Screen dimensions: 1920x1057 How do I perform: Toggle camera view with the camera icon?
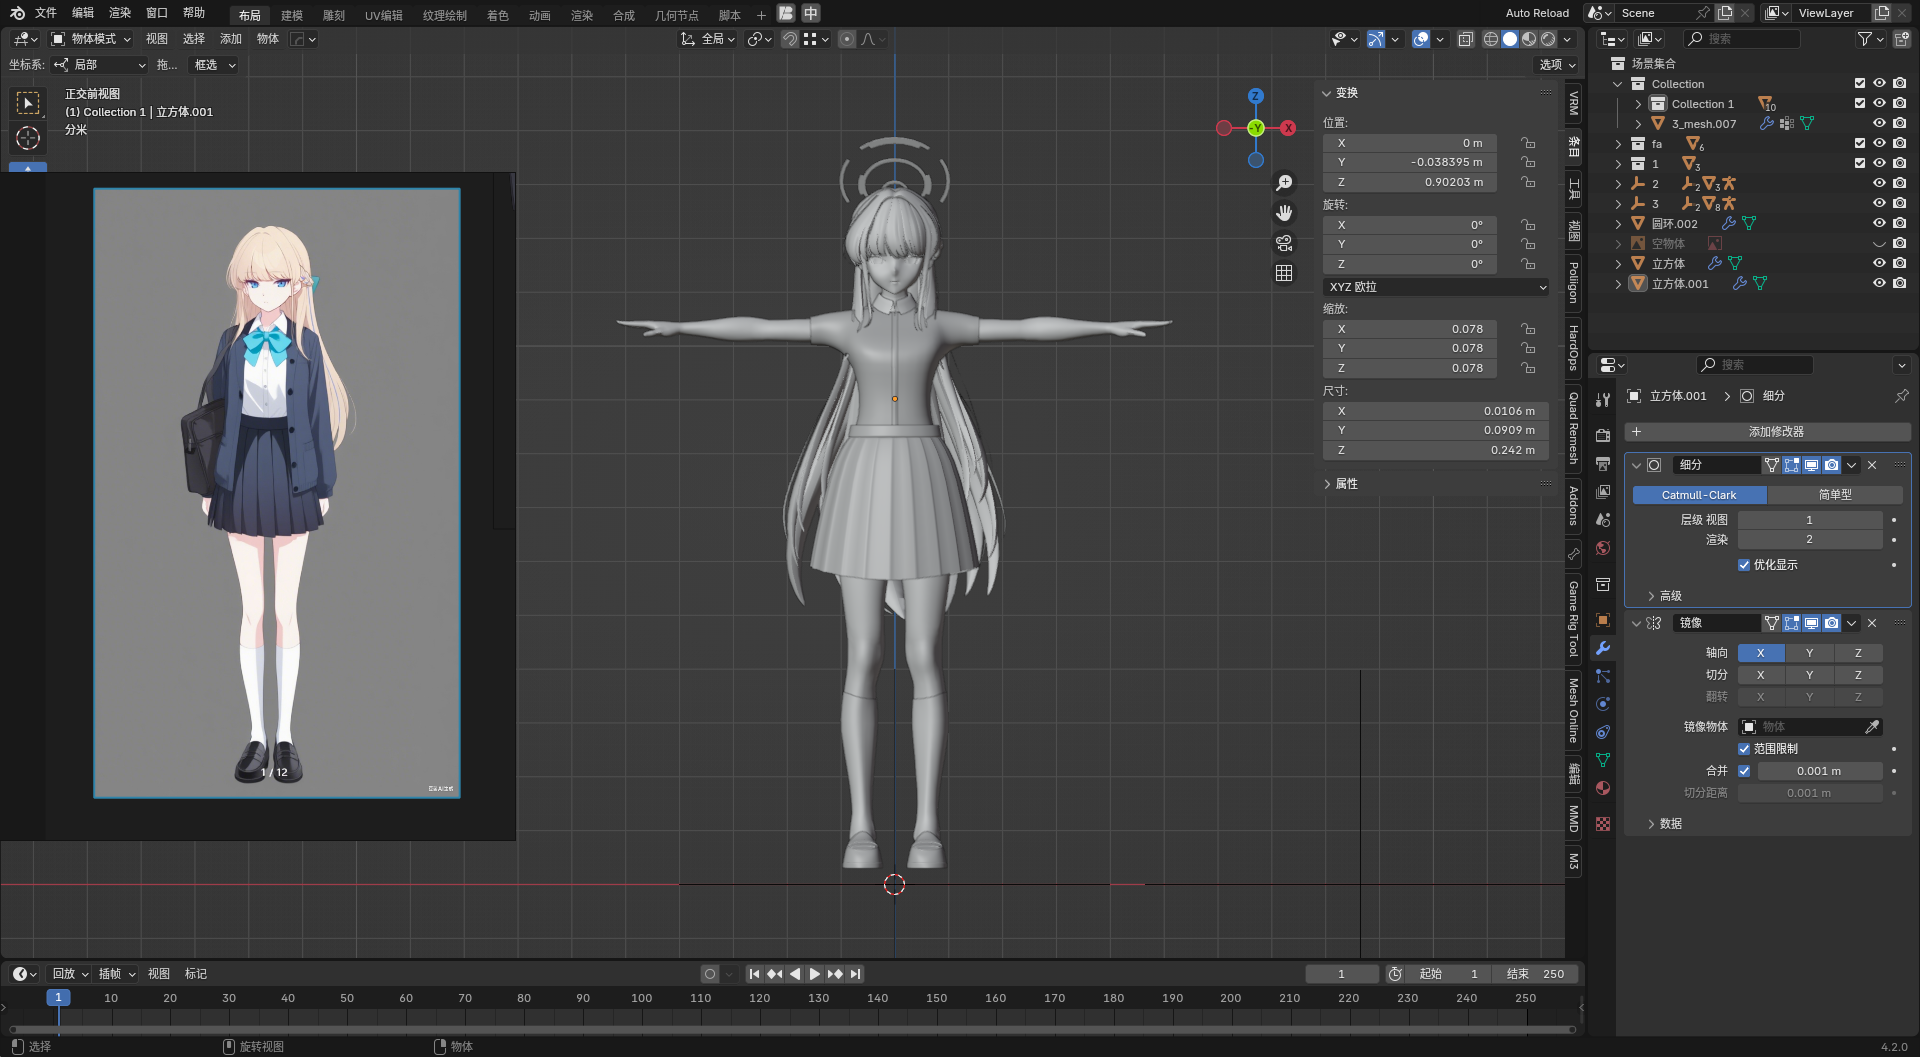[1284, 243]
